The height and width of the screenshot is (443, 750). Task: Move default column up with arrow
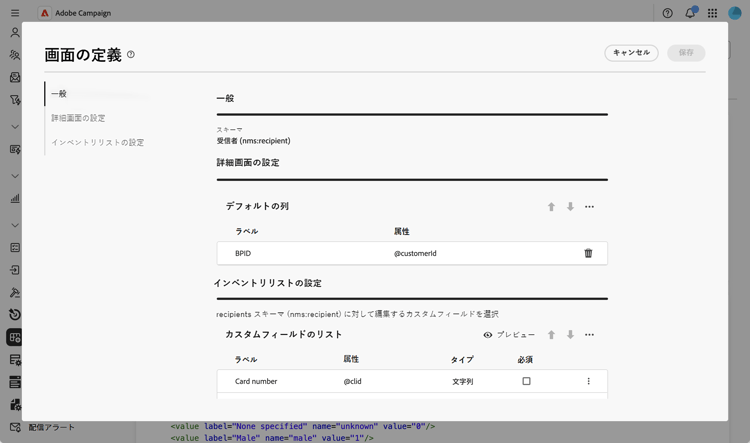[x=551, y=207]
